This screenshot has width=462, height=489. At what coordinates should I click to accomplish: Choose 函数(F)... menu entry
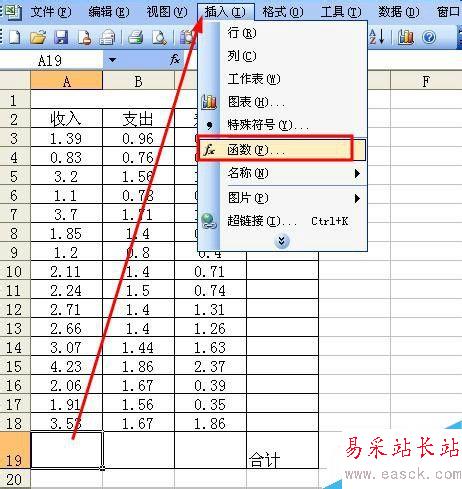[x=282, y=150]
